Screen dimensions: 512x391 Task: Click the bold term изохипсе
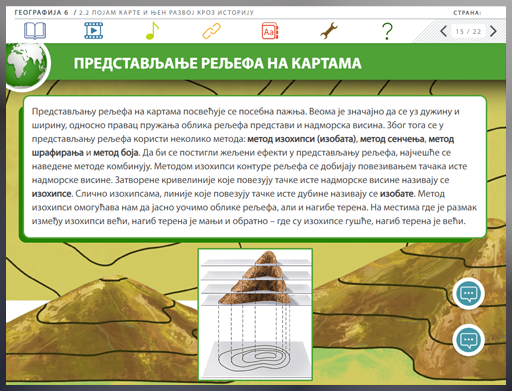[51, 194]
